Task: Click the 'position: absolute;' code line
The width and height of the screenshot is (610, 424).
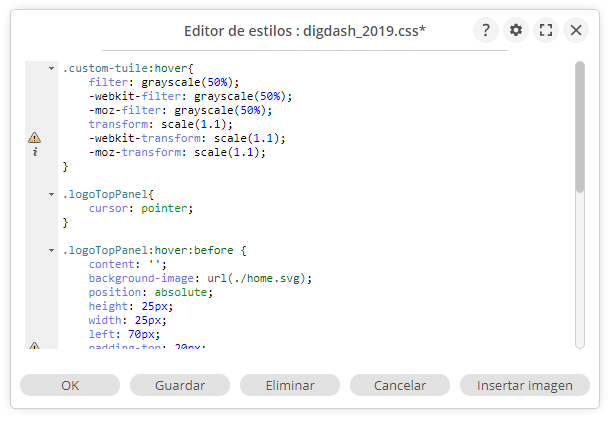Action: point(150,292)
